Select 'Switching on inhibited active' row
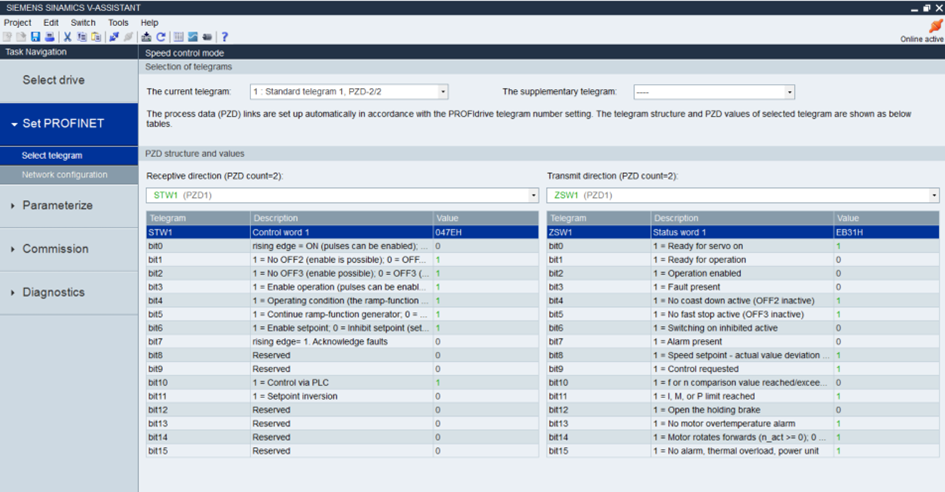The height and width of the screenshot is (492, 945). 743,328
